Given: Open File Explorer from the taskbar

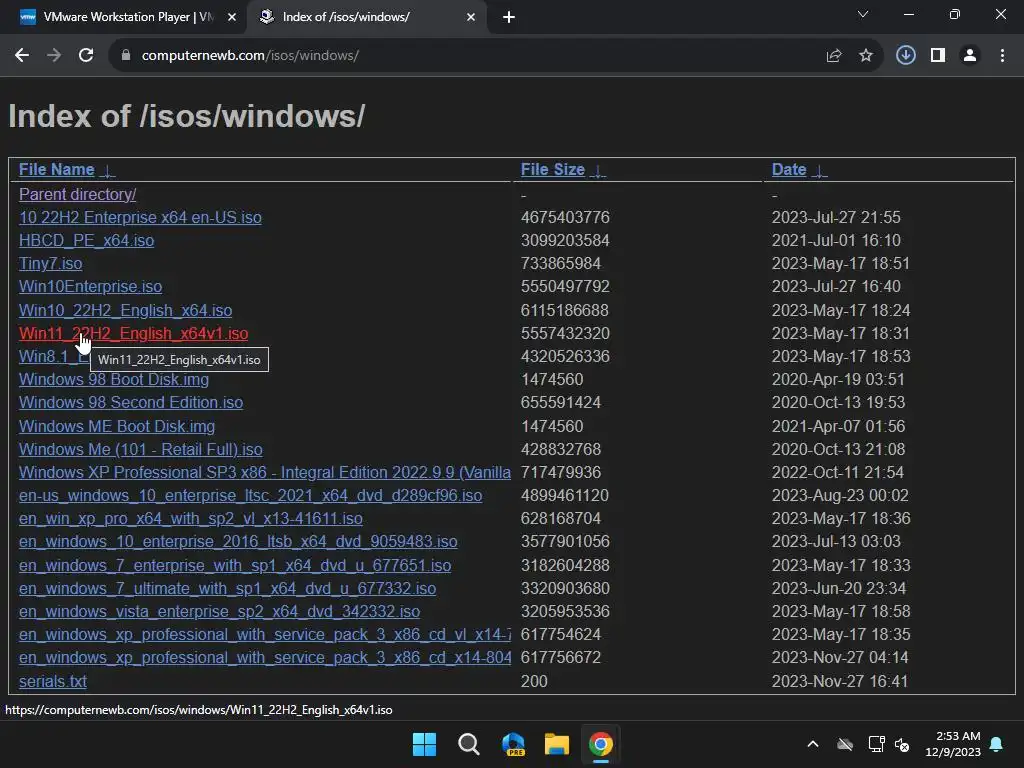Looking at the screenshot, I should [x=557, y=744].
